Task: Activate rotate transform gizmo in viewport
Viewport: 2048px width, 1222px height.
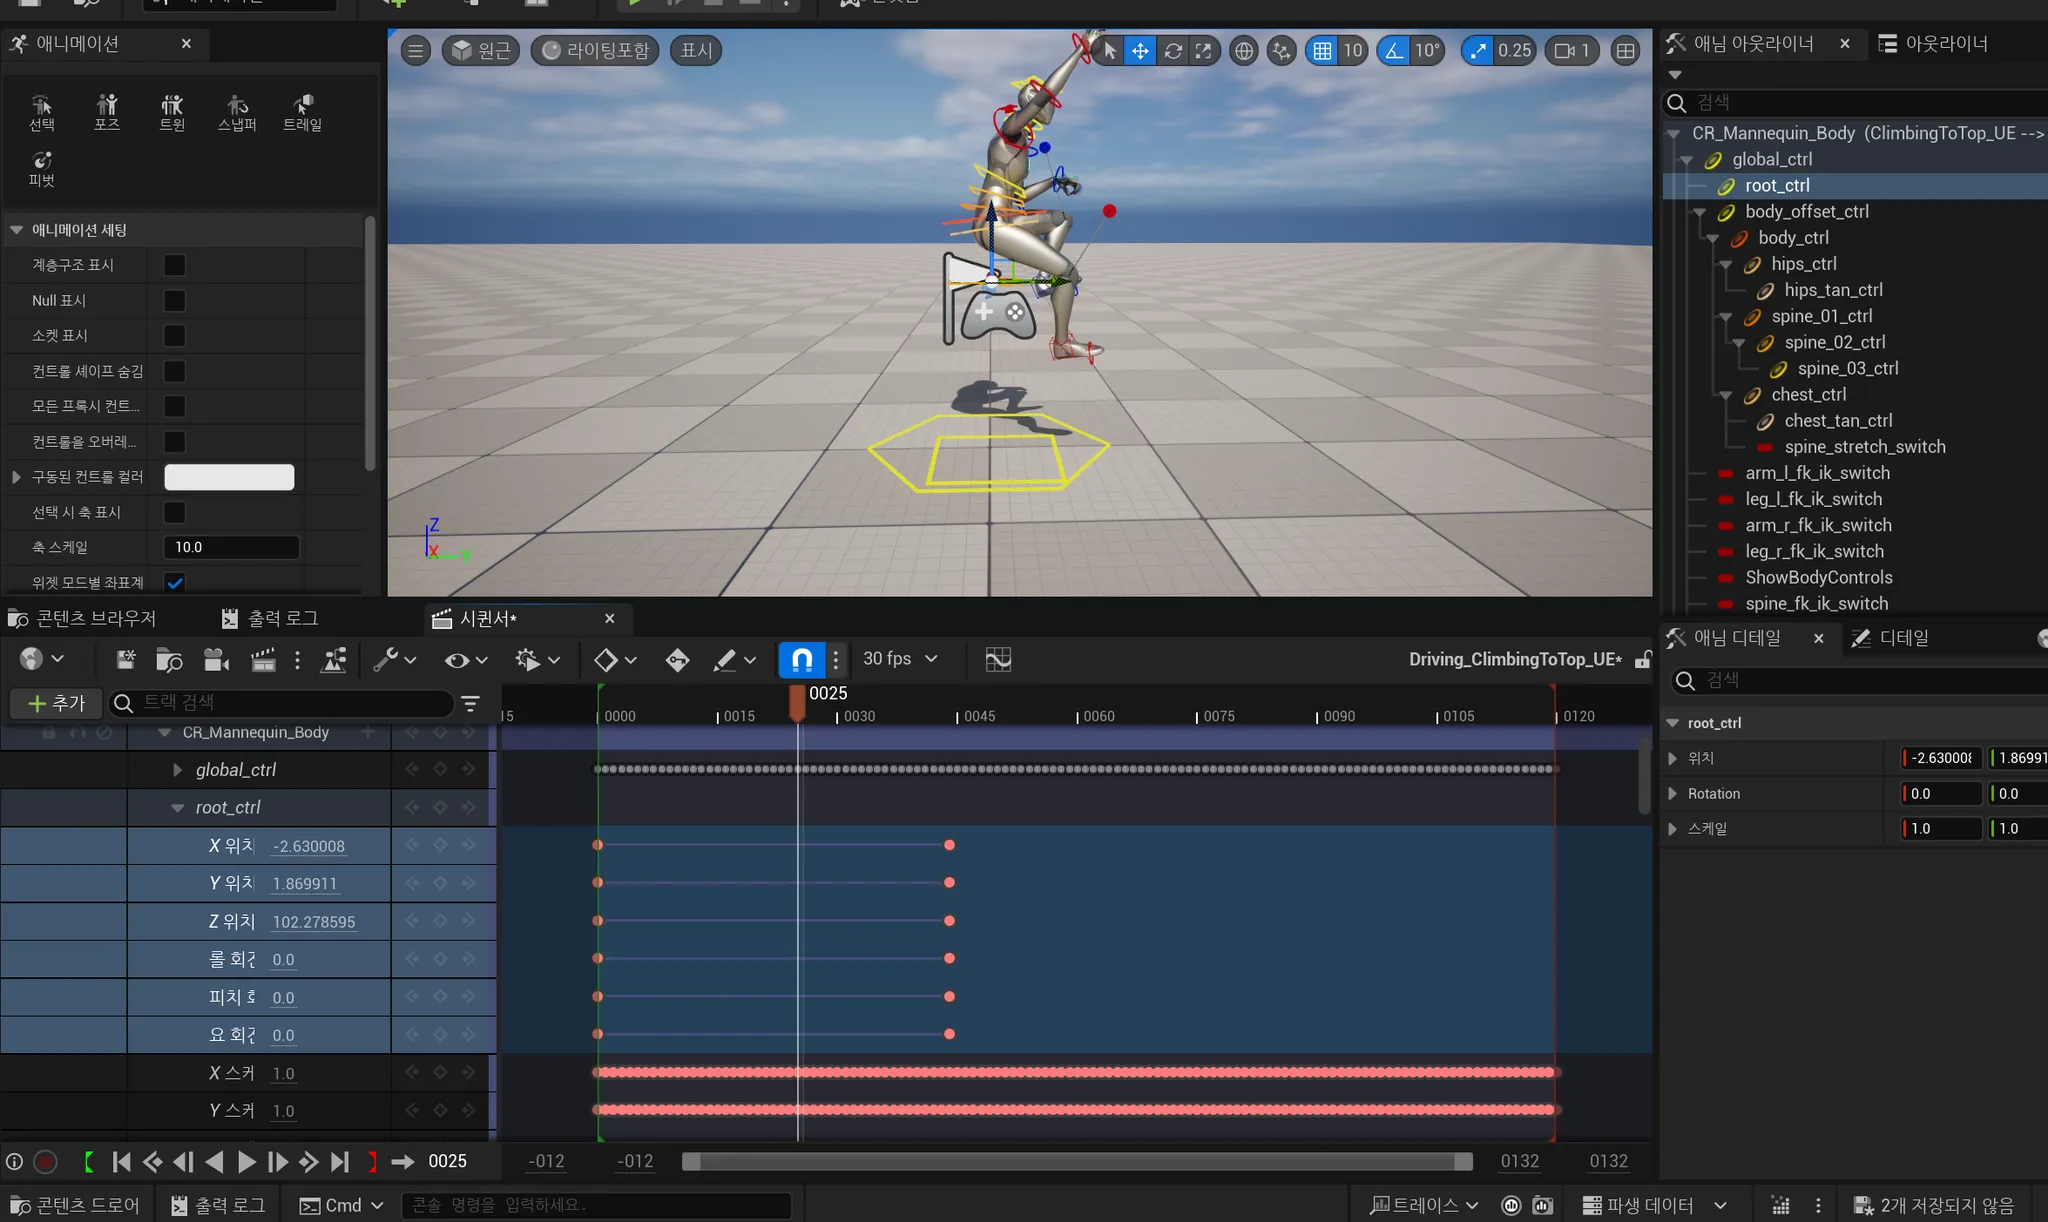Action: (x=1173, y=51)
